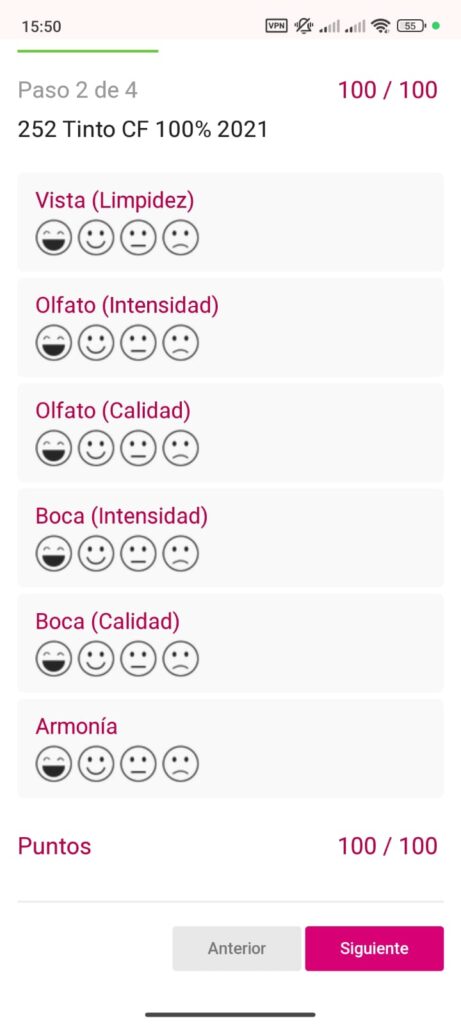Set Vista (Limpidez) to the neutral face
Image resolution: width=461 pixels, height=1024 pixels.
pos(138,238)
